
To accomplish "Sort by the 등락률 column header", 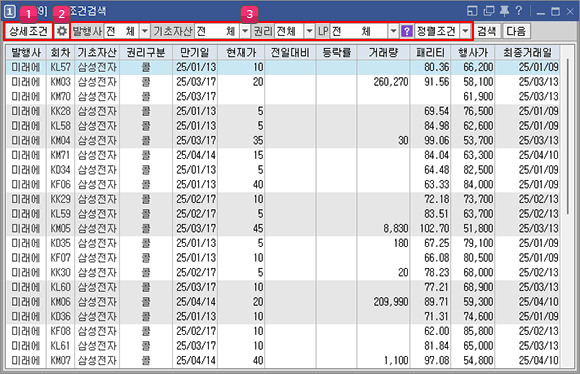I will pyautogui.click(x=336, y=53).
